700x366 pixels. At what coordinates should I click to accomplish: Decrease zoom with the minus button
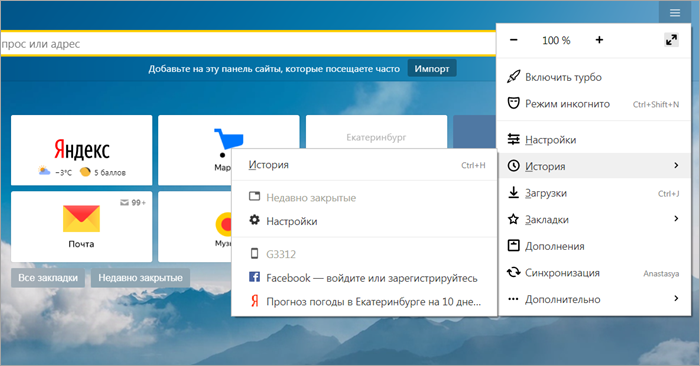(514, 40)
